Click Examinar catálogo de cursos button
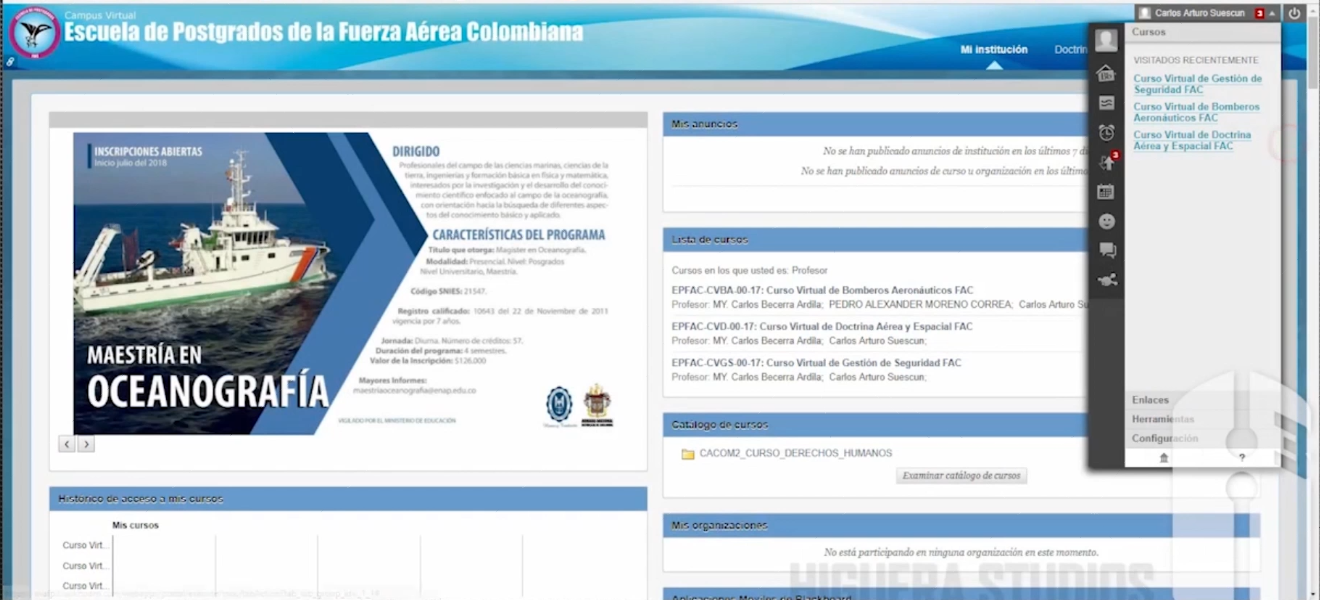 tap(961, 476)
